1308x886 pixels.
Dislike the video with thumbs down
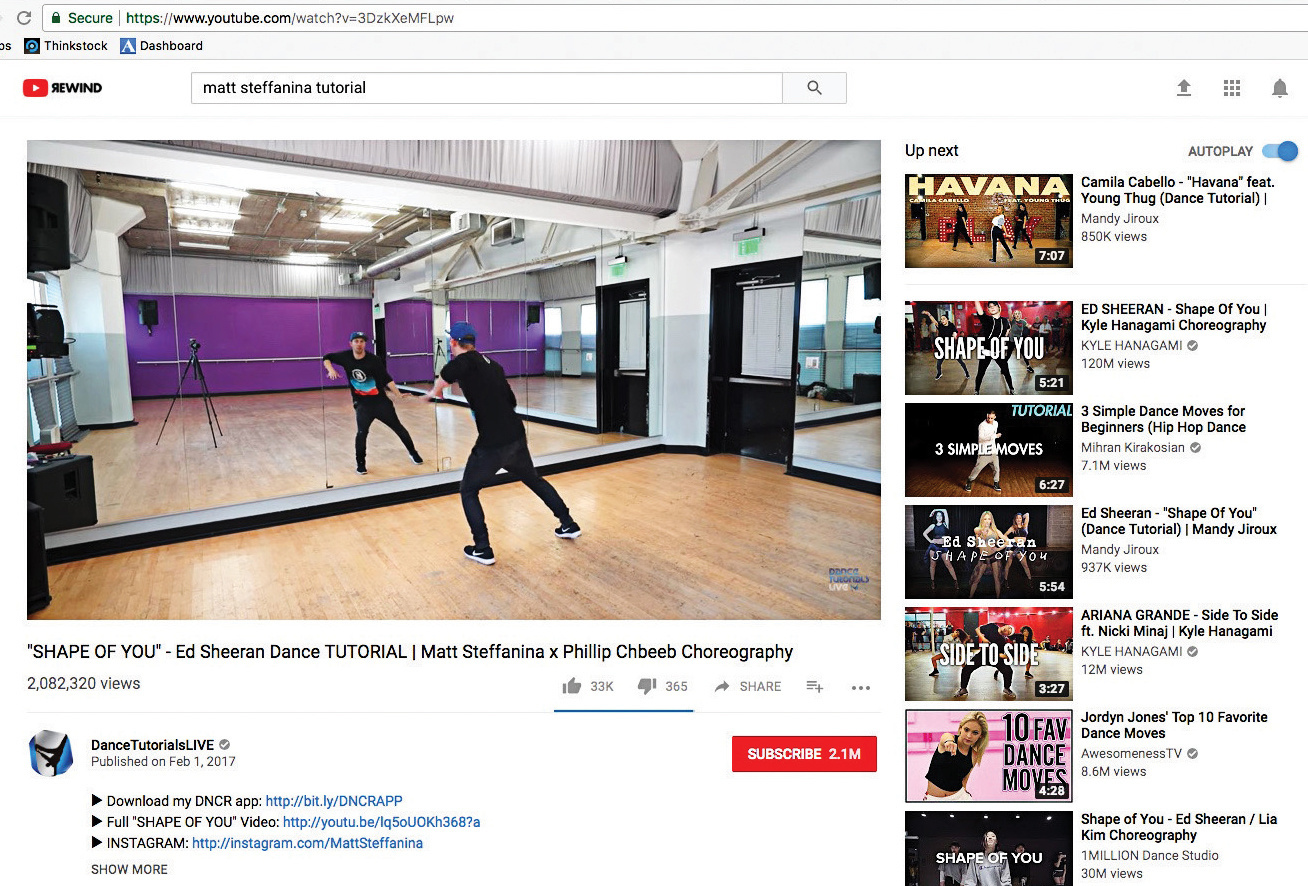coord(647,686)
